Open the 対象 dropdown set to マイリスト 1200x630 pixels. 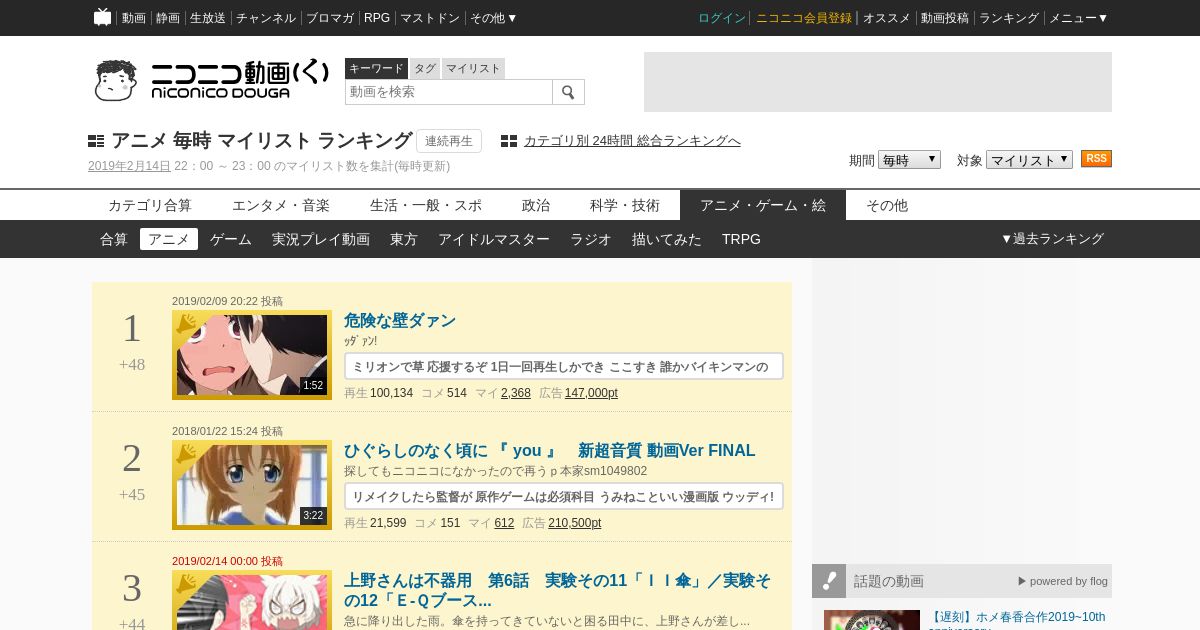pyautogui.click(x=1029, y=160)
